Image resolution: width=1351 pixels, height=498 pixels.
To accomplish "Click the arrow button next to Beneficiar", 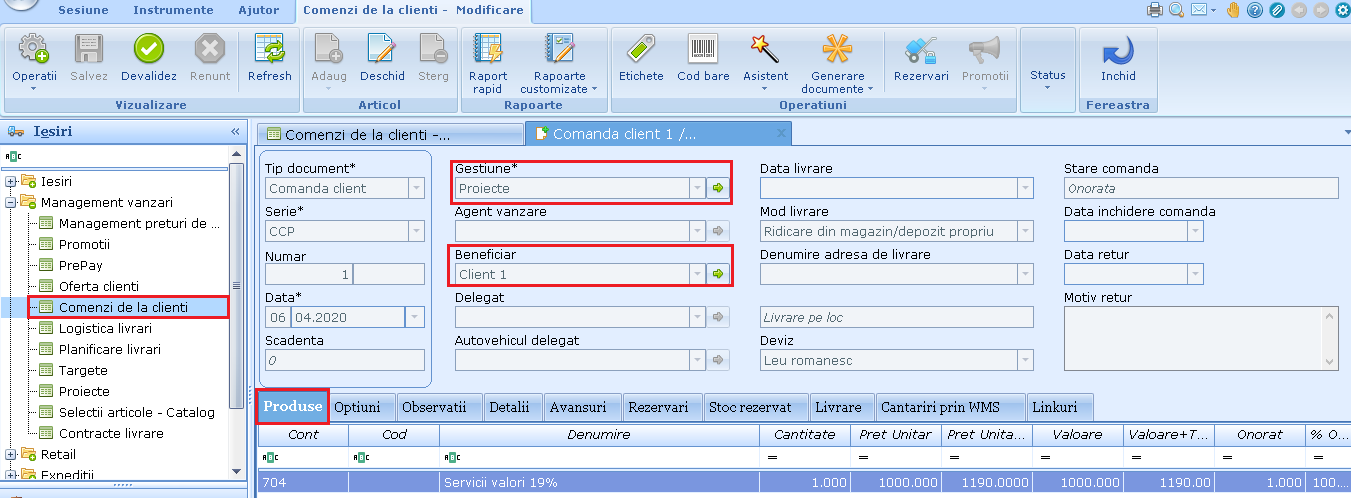I will (x=718, y=274).
